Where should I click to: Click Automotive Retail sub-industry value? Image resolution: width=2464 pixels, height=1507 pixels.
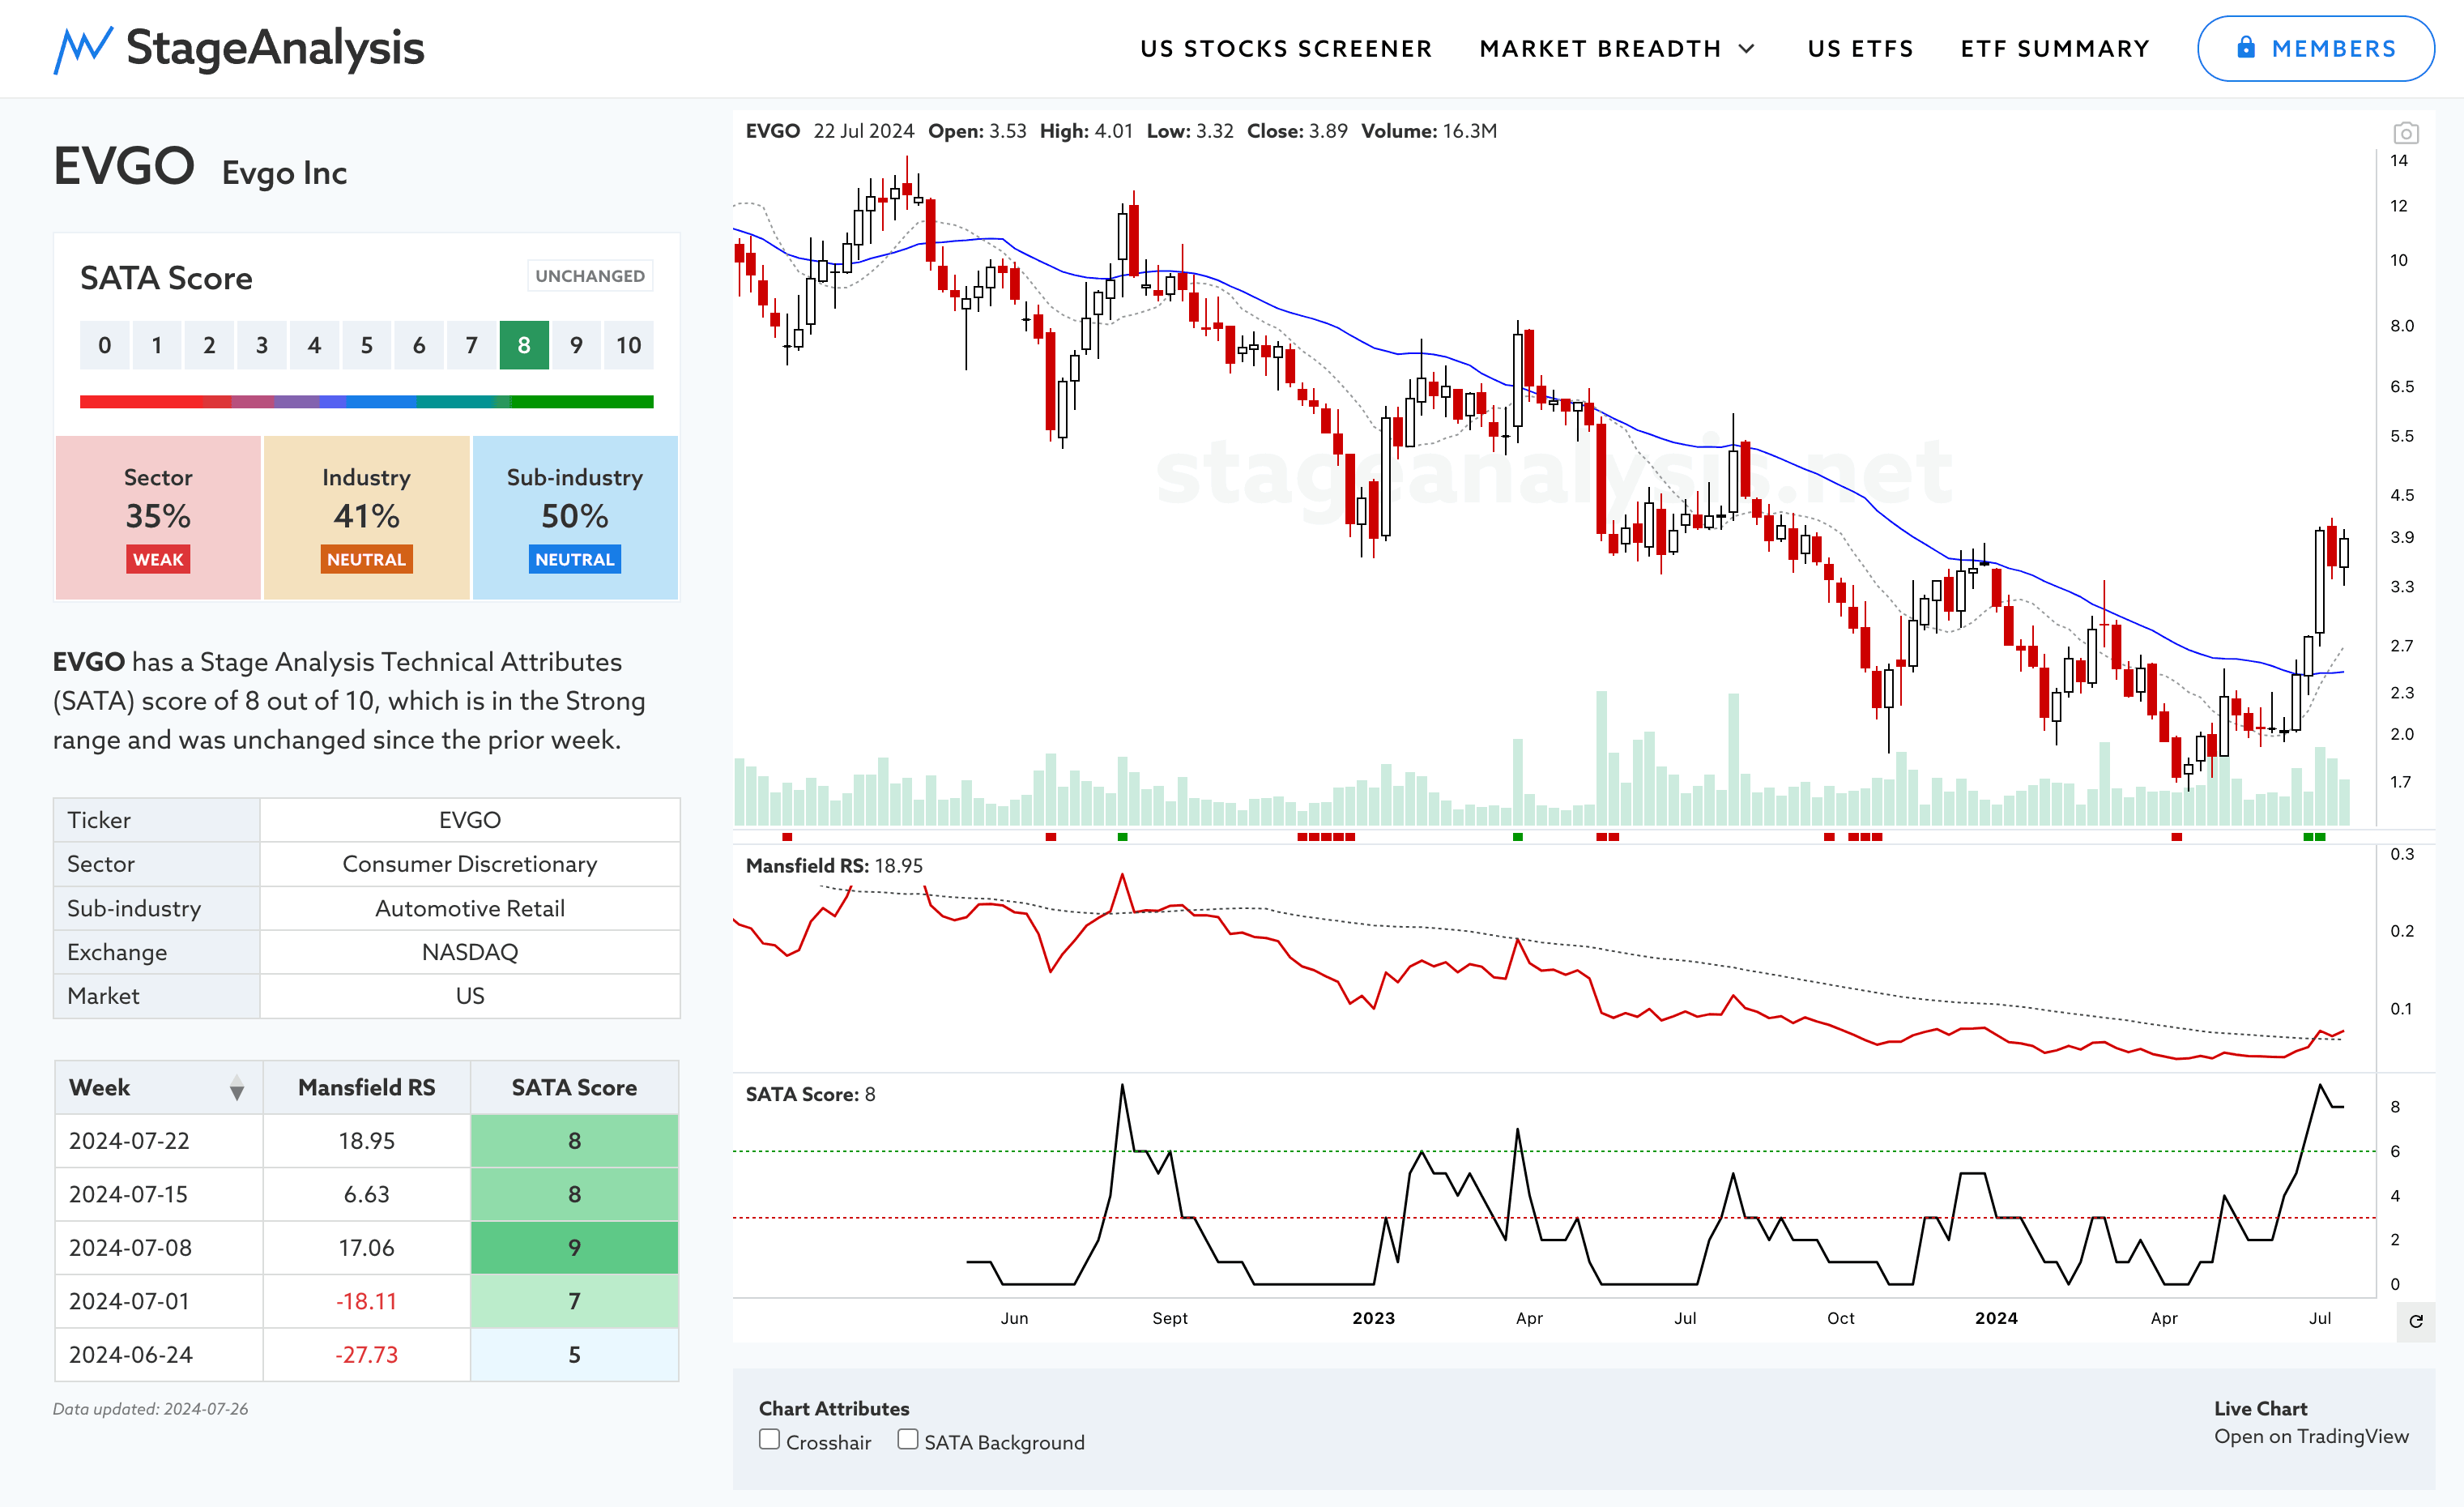[x=469, y=908]
